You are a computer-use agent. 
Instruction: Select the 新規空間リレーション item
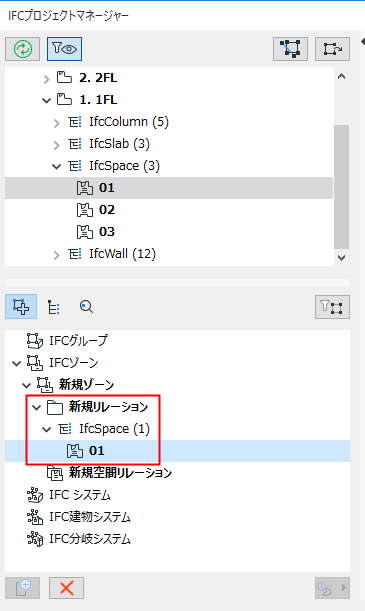coord(120,473)
